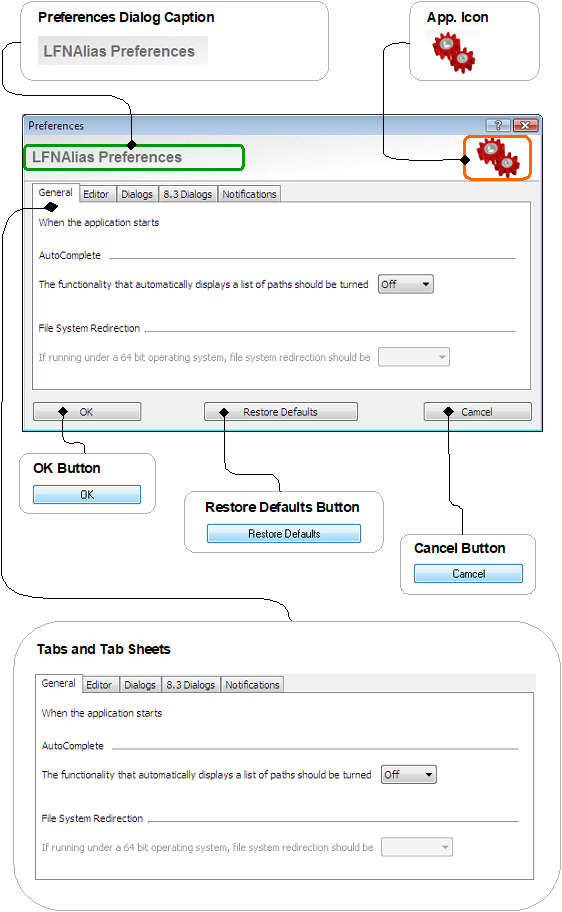
Task: Click the red gears icon in the App. Icon callout
Action: 454,53
